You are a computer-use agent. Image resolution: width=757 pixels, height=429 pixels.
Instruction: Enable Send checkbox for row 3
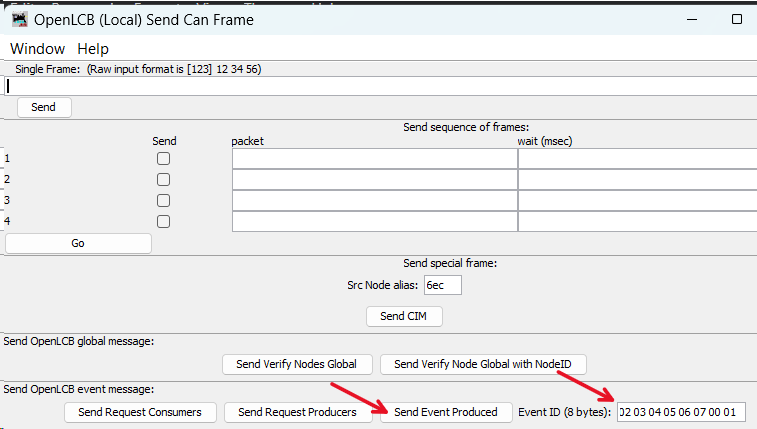(x=164, y=201)
